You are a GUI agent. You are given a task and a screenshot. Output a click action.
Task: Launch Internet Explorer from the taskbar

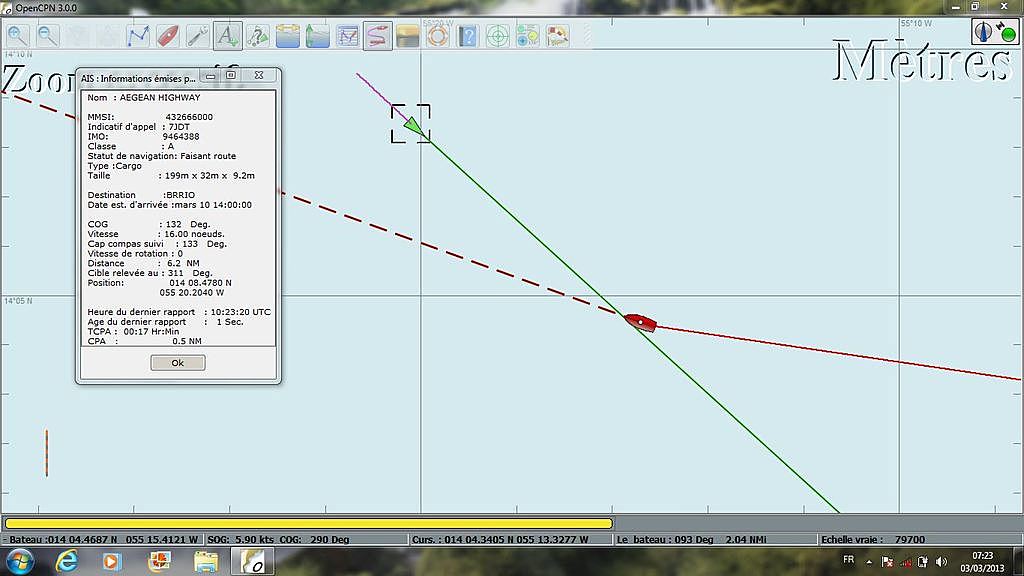66,562
